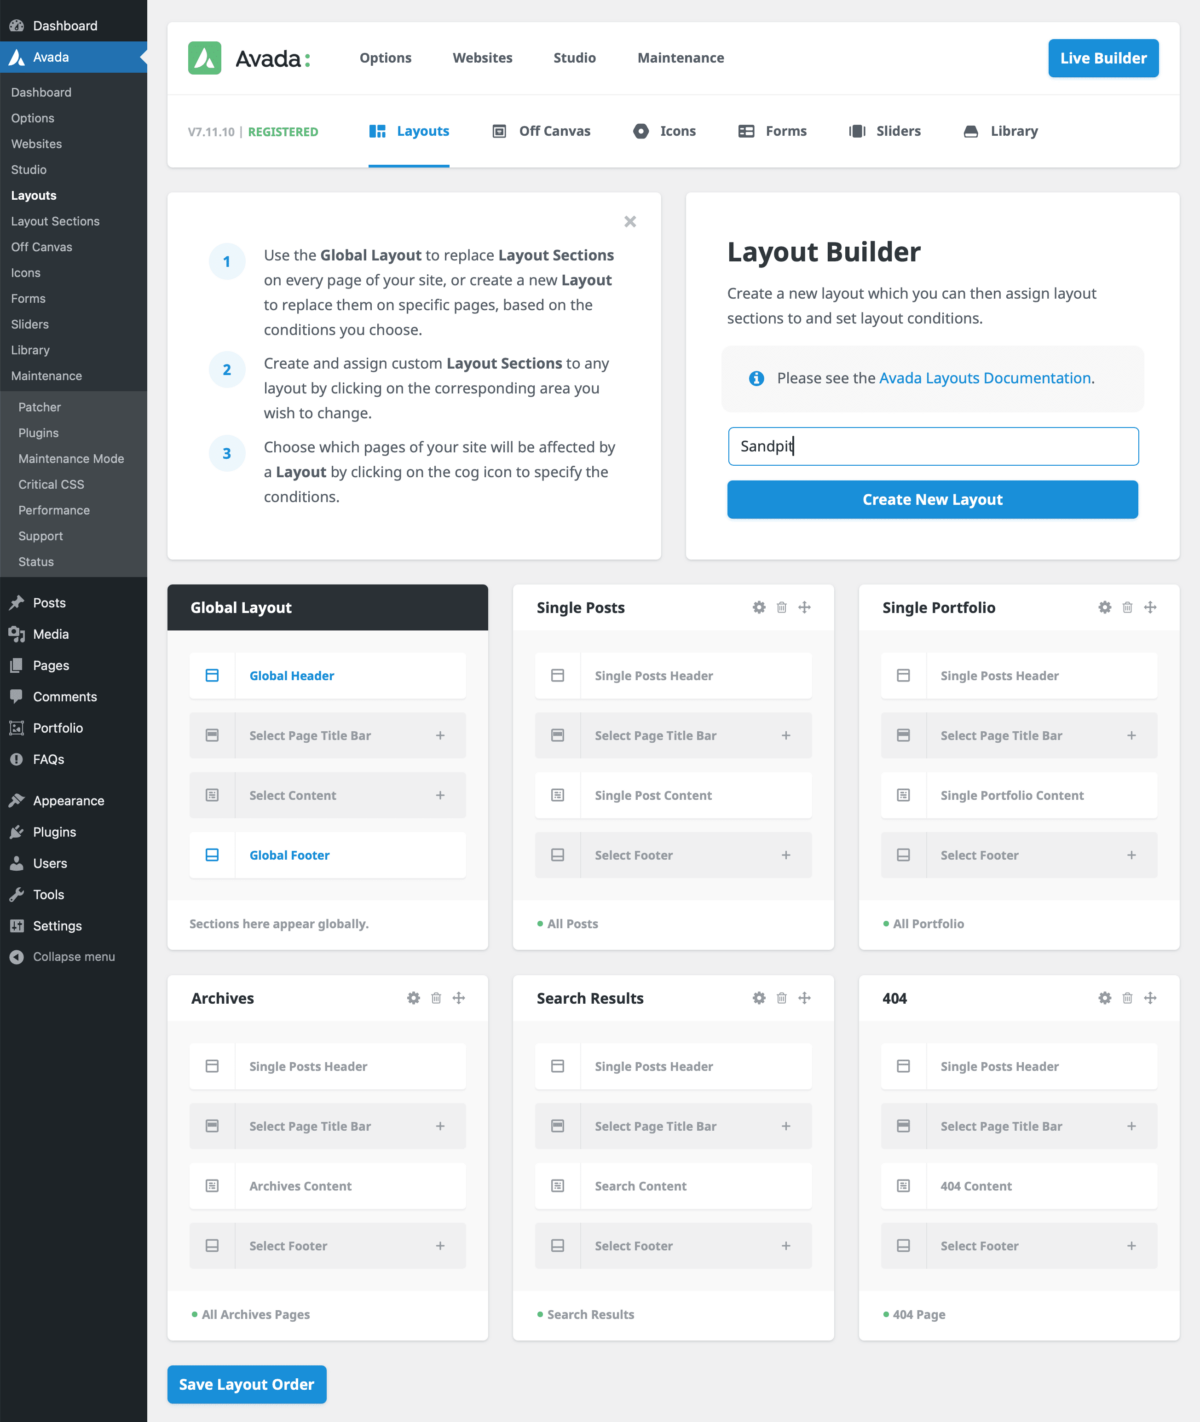Screen dimensions: 1200x1422
Task: Add a section to the 404 layout
Action: click(x=1150, y=997)
